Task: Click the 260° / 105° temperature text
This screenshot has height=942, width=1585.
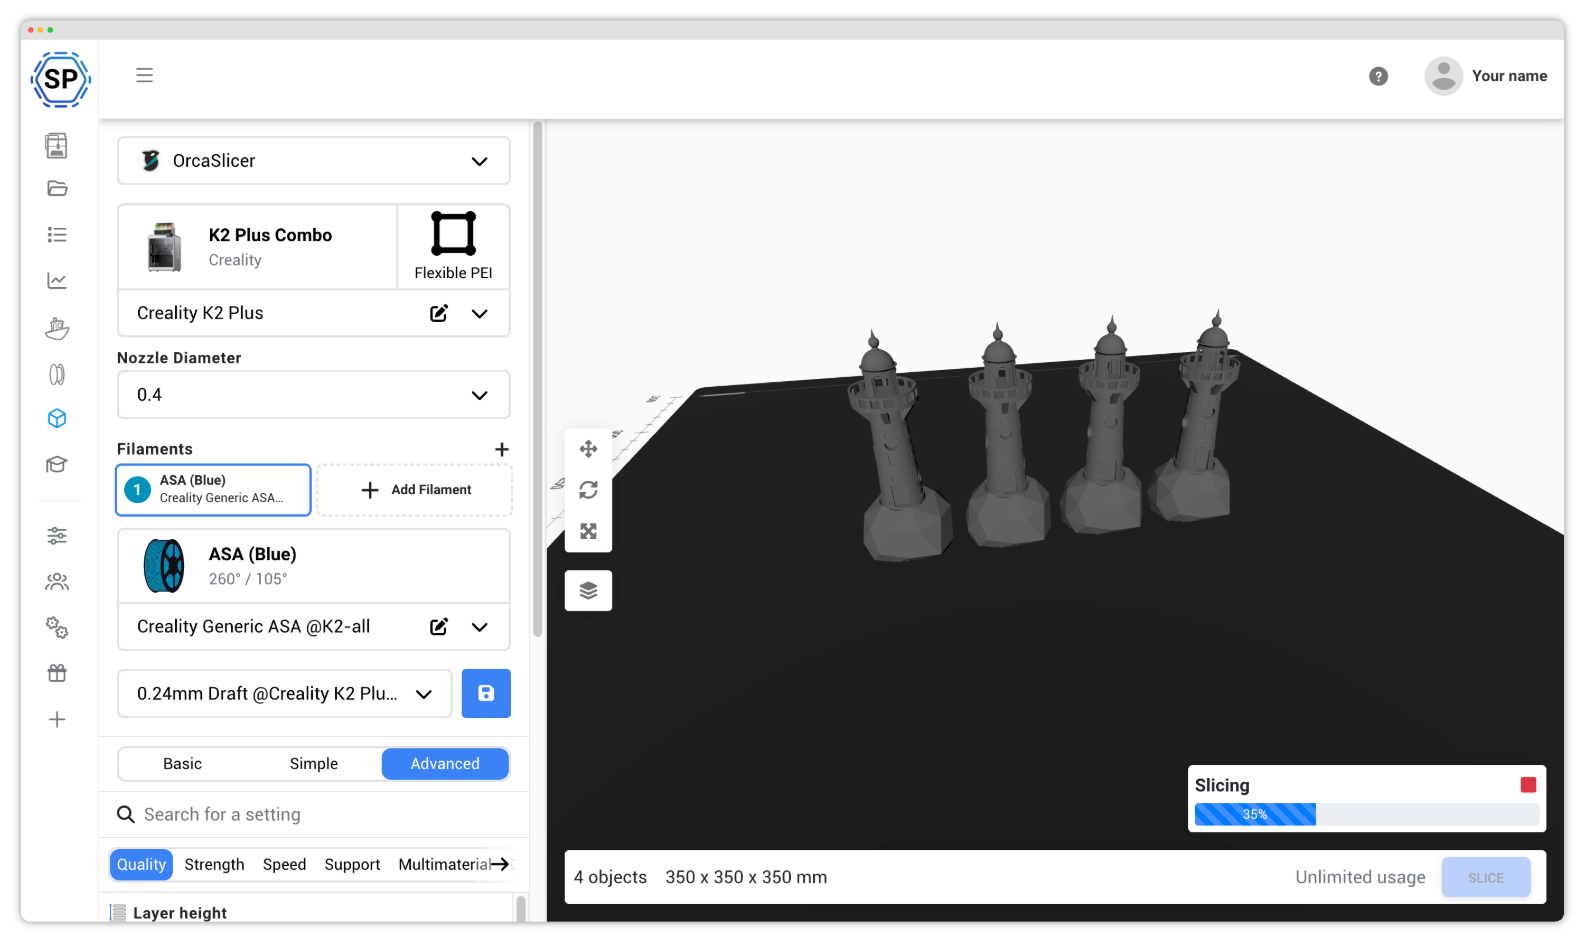Action: [248, 579]
